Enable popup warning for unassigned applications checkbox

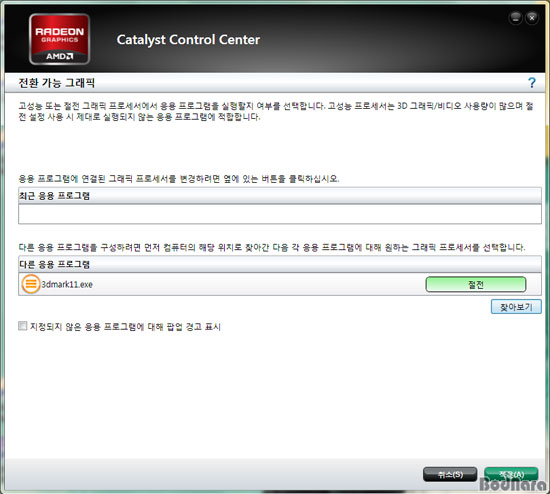pos(22,326)
